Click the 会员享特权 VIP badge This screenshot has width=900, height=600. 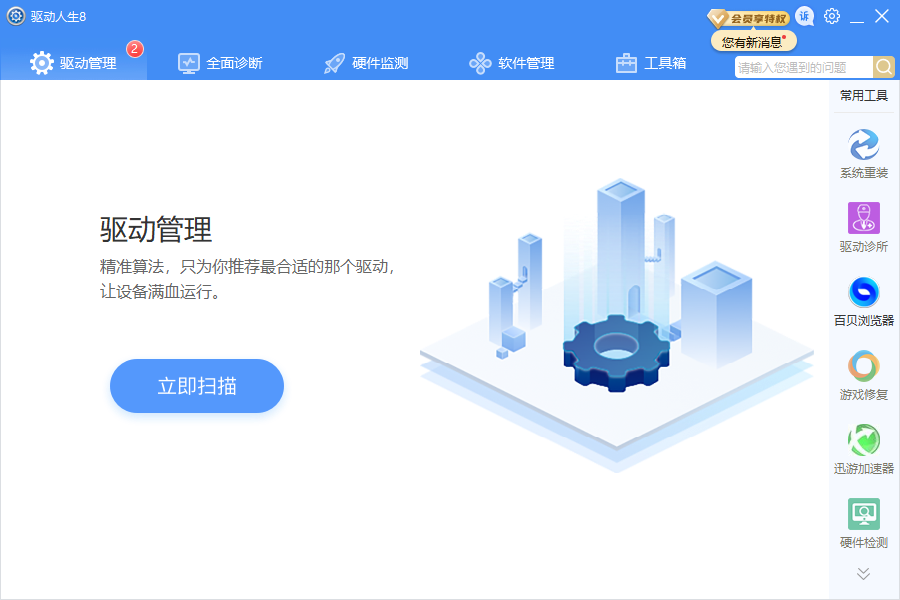[x=748, y=18]
